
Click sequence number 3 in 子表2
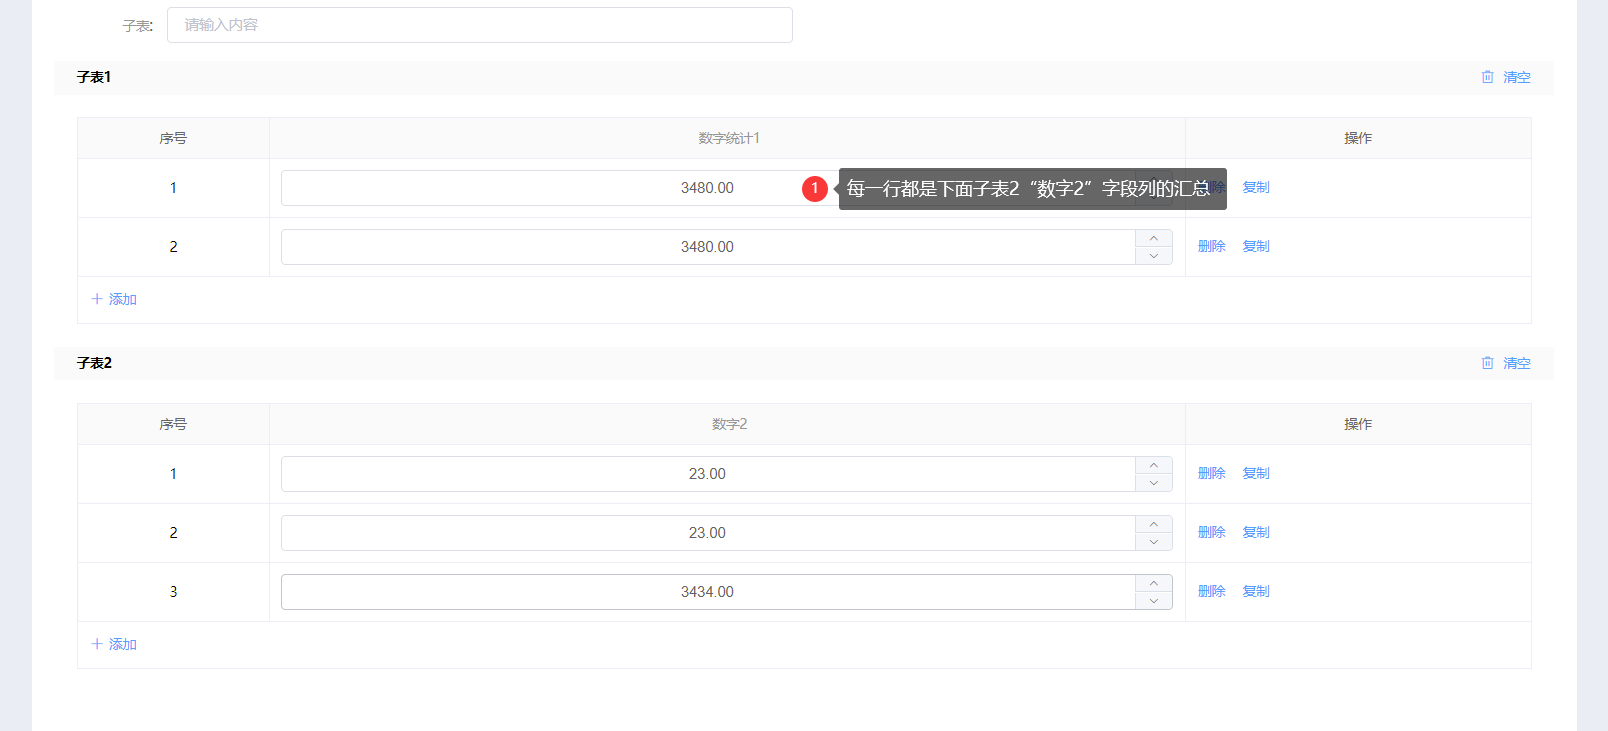[x=173, y=592]
